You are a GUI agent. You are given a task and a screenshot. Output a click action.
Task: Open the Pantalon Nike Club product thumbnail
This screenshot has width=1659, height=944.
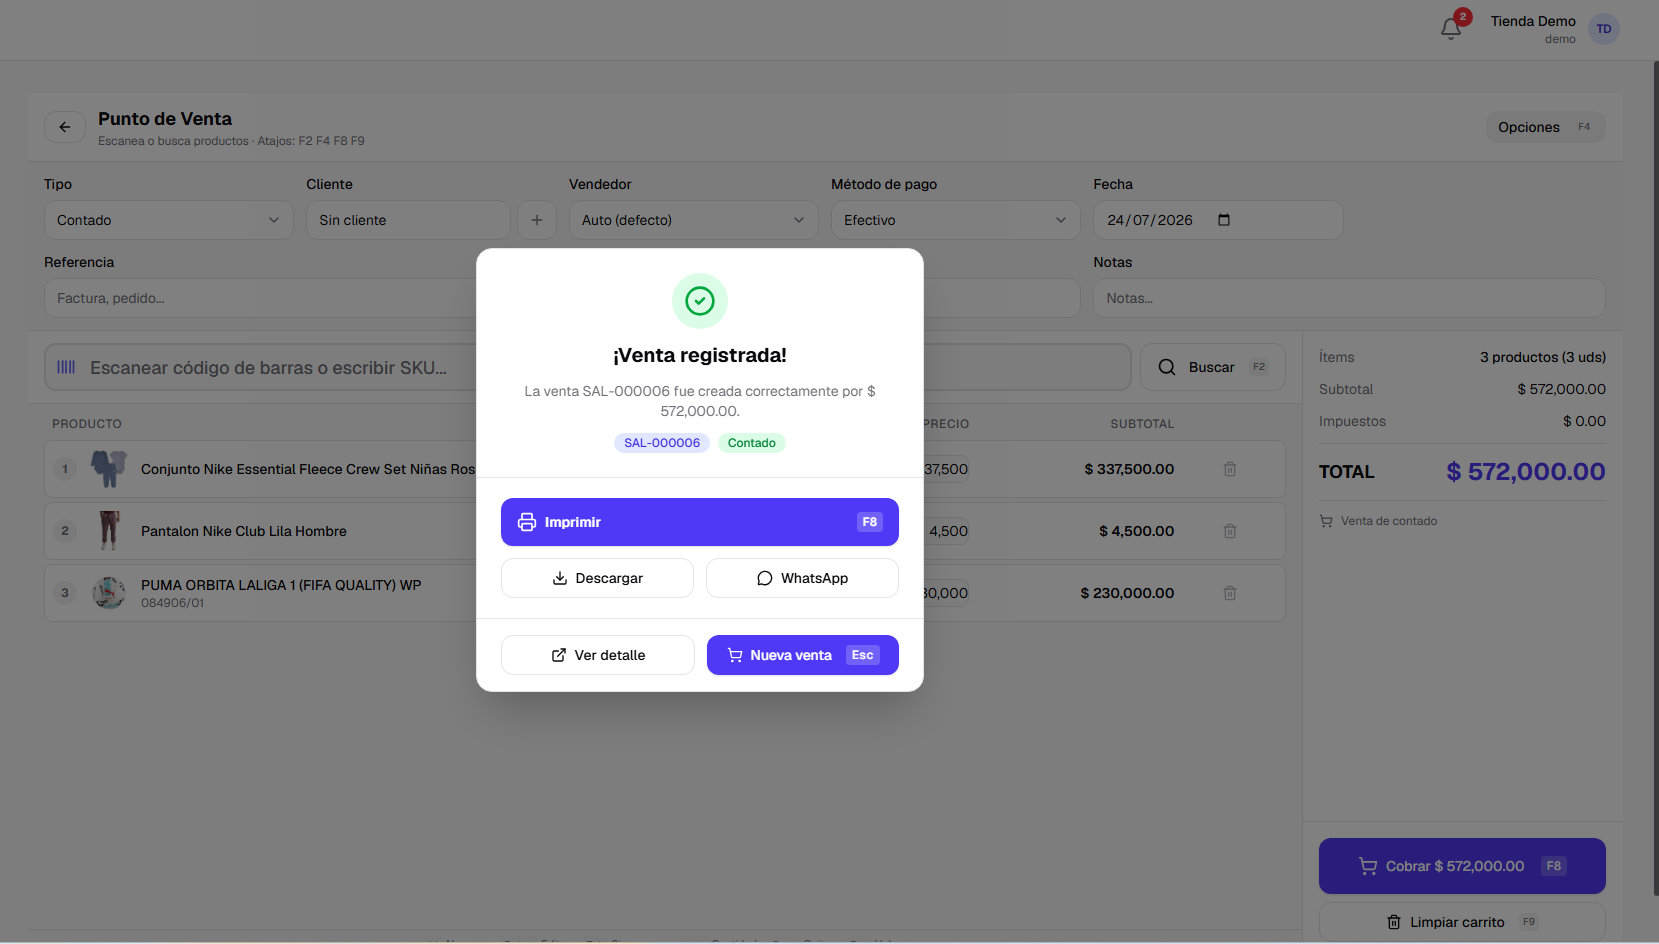point(109,531)
